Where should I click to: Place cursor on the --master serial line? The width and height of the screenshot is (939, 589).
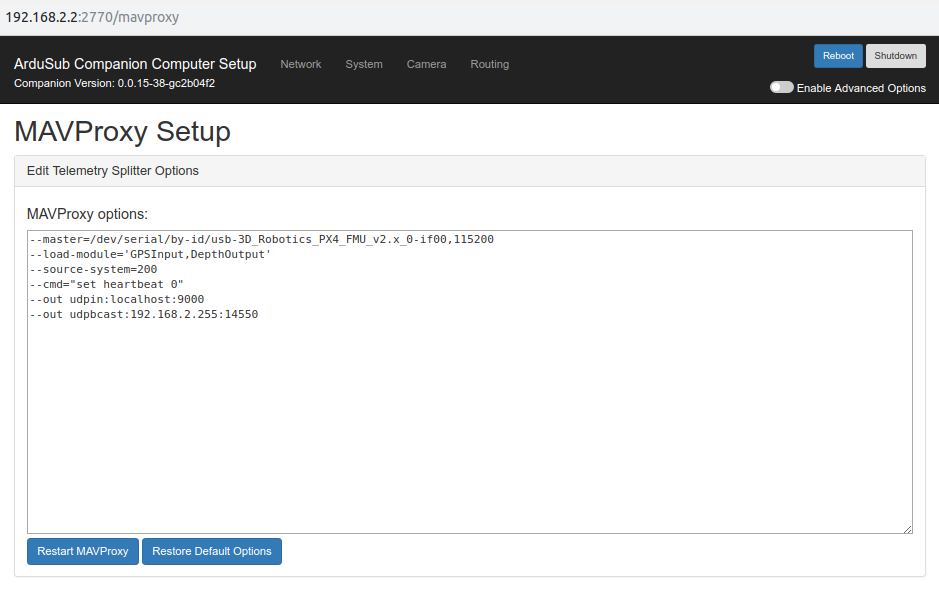pos(262,239)
